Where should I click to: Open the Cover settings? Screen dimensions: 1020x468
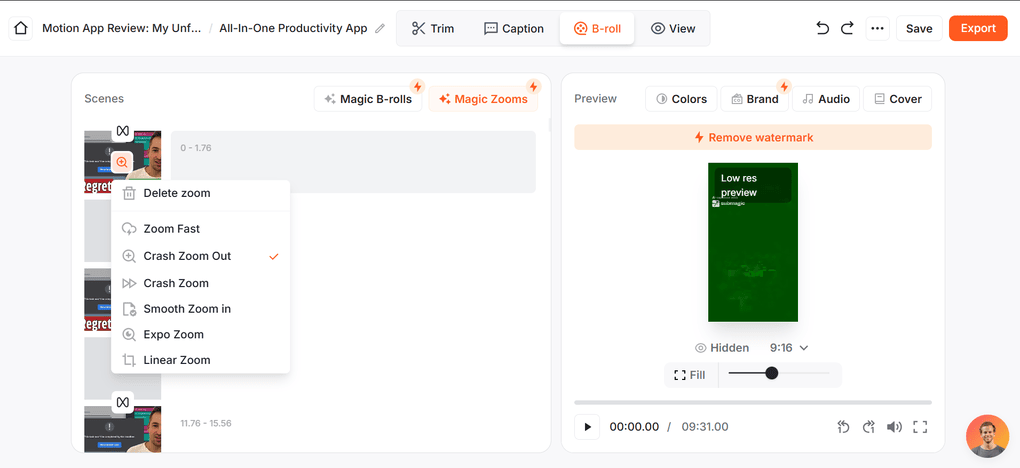point(897,99)
